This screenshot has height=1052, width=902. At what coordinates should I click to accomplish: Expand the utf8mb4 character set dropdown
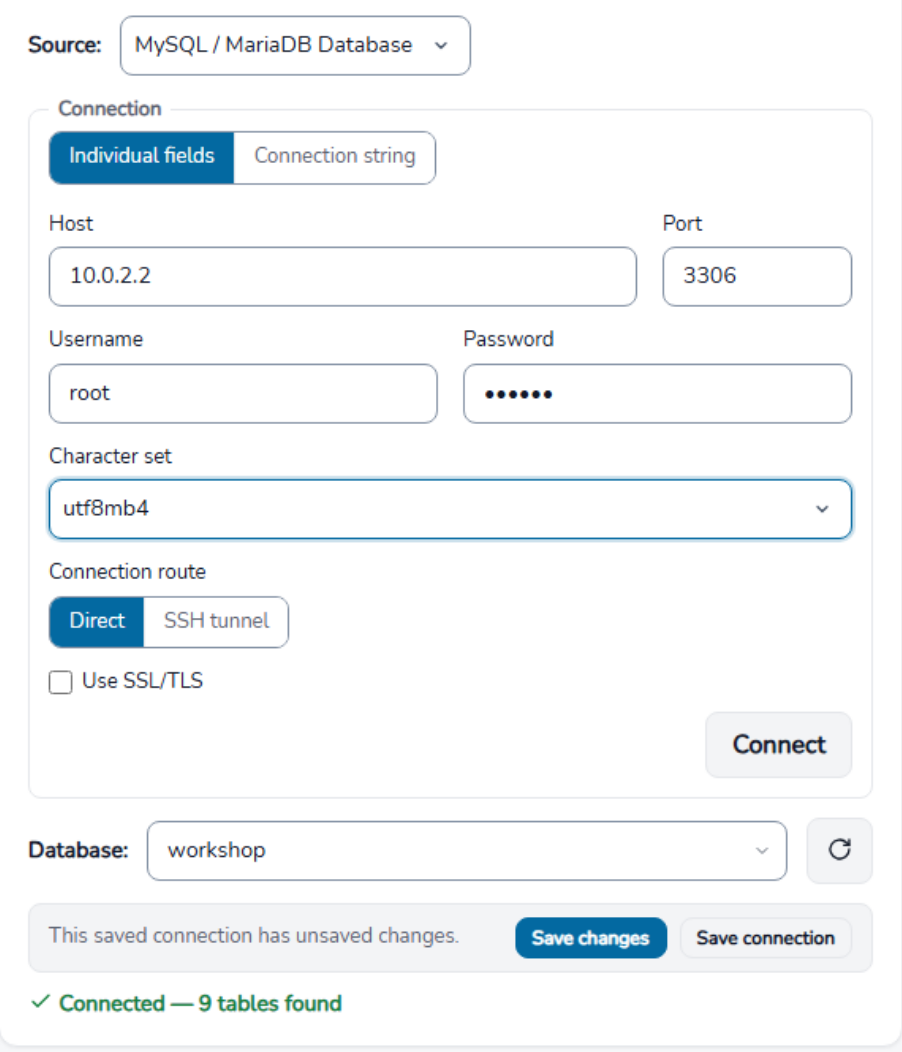point(450,509)
